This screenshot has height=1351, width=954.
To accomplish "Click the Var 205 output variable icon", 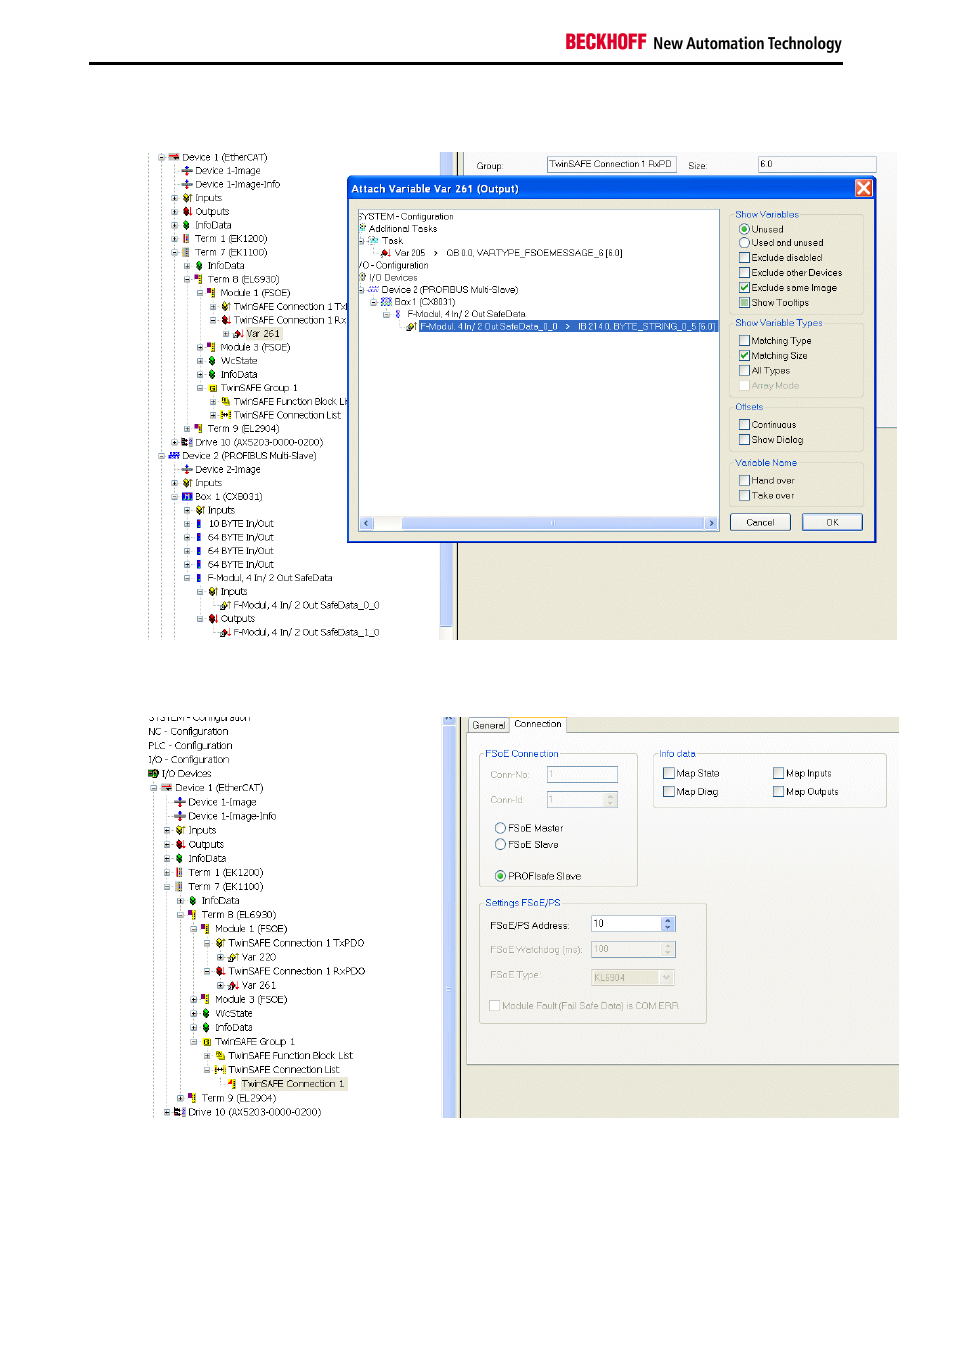I will [x=385, y=253].
